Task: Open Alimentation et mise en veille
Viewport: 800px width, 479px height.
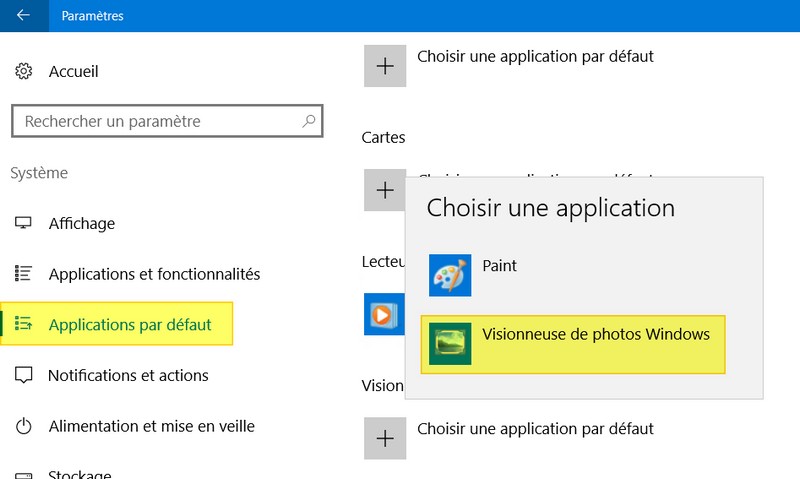Action: coord(151,427)
